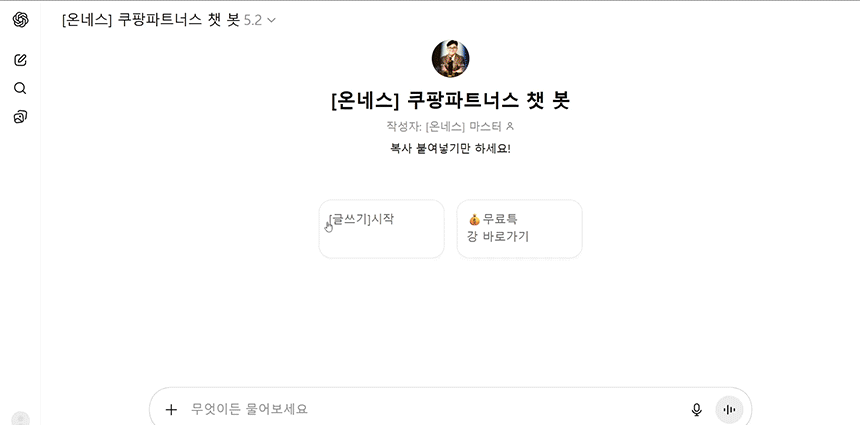Click the plus attach icon in composer
This screenshot has width=860, height=425.
pos(171,409)
